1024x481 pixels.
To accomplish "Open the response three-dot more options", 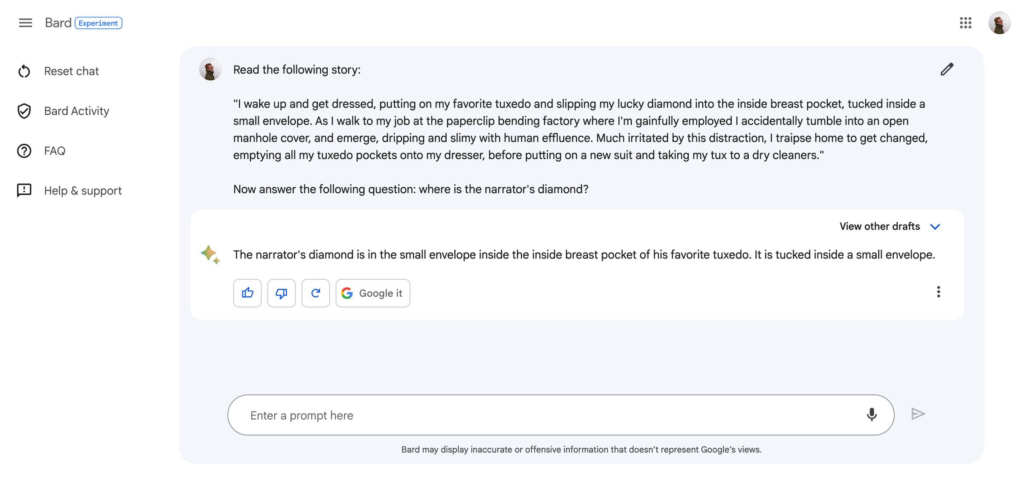I will 938,292.
